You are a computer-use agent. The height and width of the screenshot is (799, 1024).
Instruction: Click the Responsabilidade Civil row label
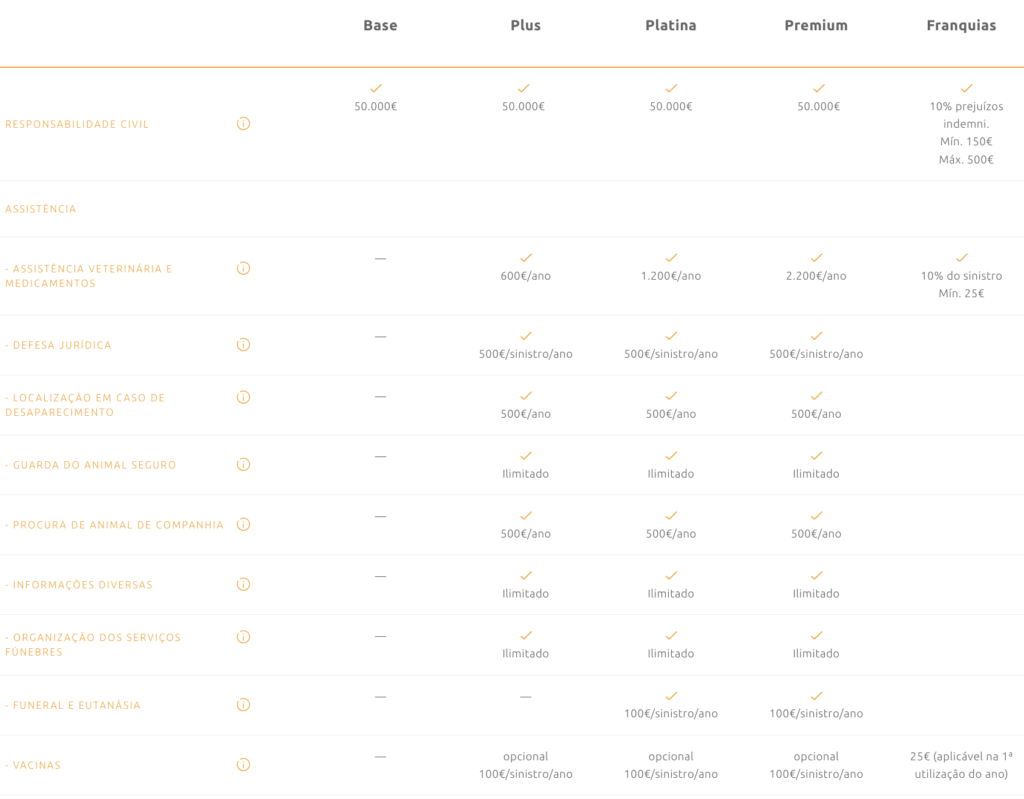coord(77,124)
